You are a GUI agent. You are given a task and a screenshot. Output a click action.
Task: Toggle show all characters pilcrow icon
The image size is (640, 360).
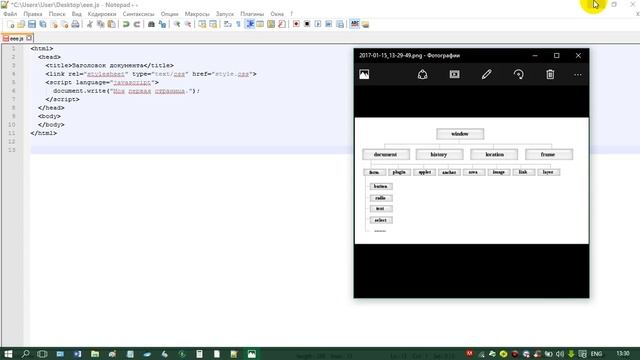pos(239,24)
